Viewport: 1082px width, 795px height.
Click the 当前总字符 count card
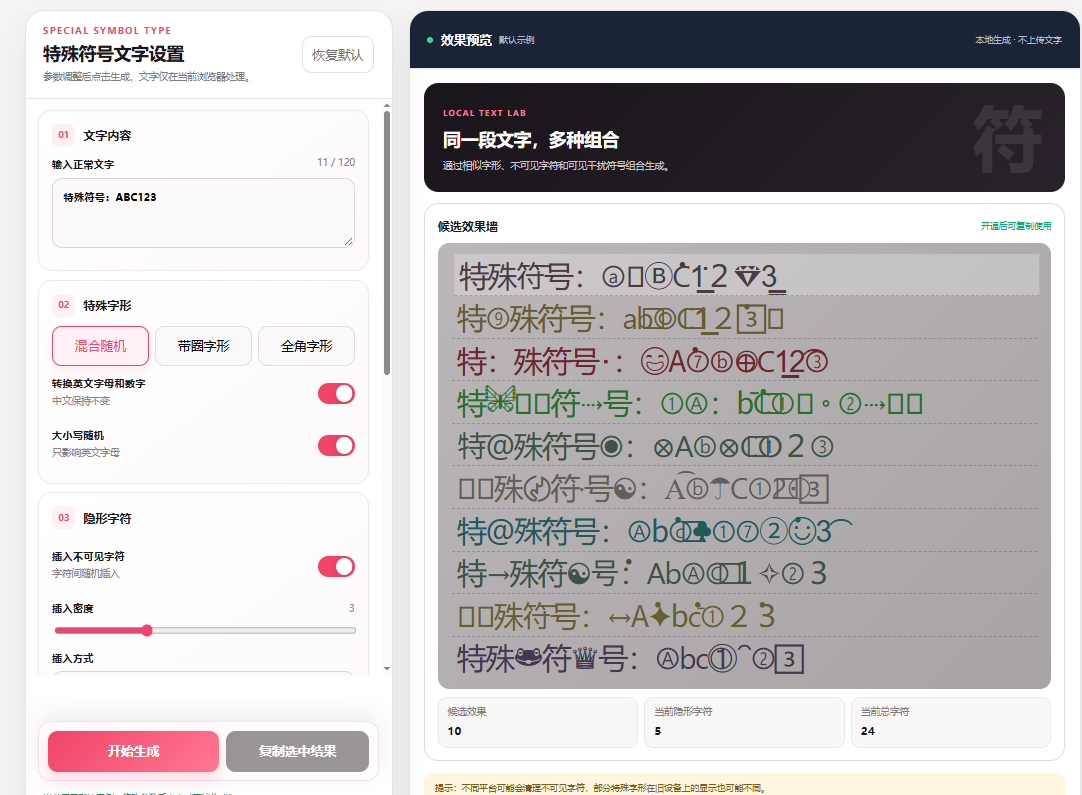click(x=951, y=722)
